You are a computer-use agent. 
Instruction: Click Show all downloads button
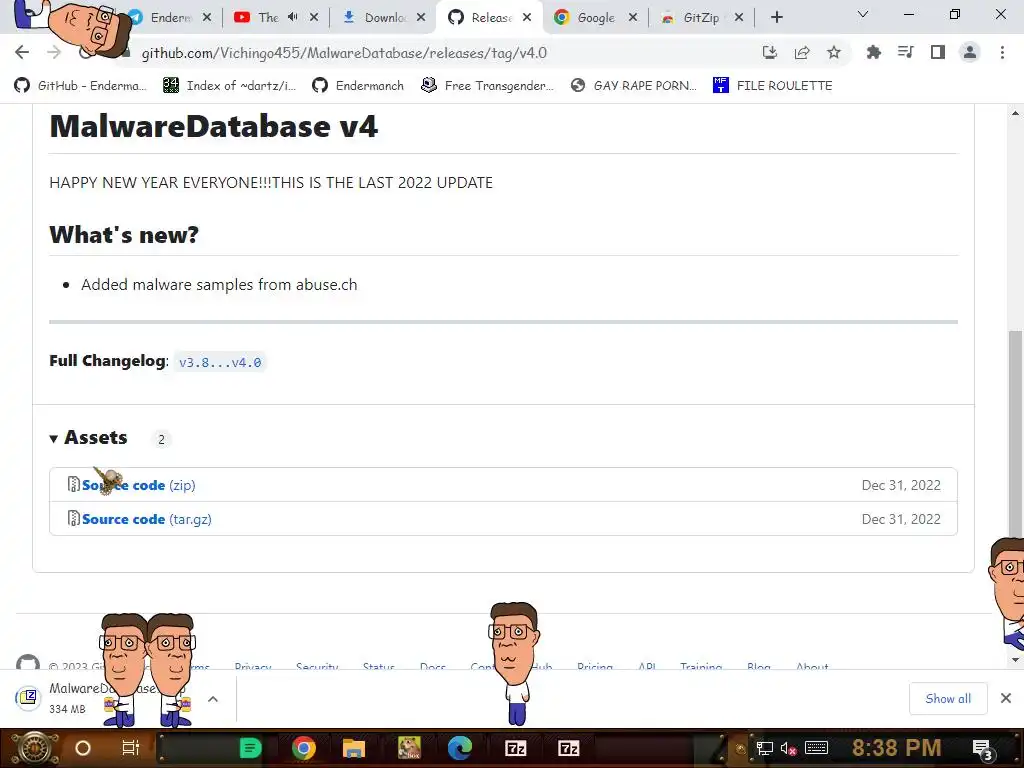(948, 699)
